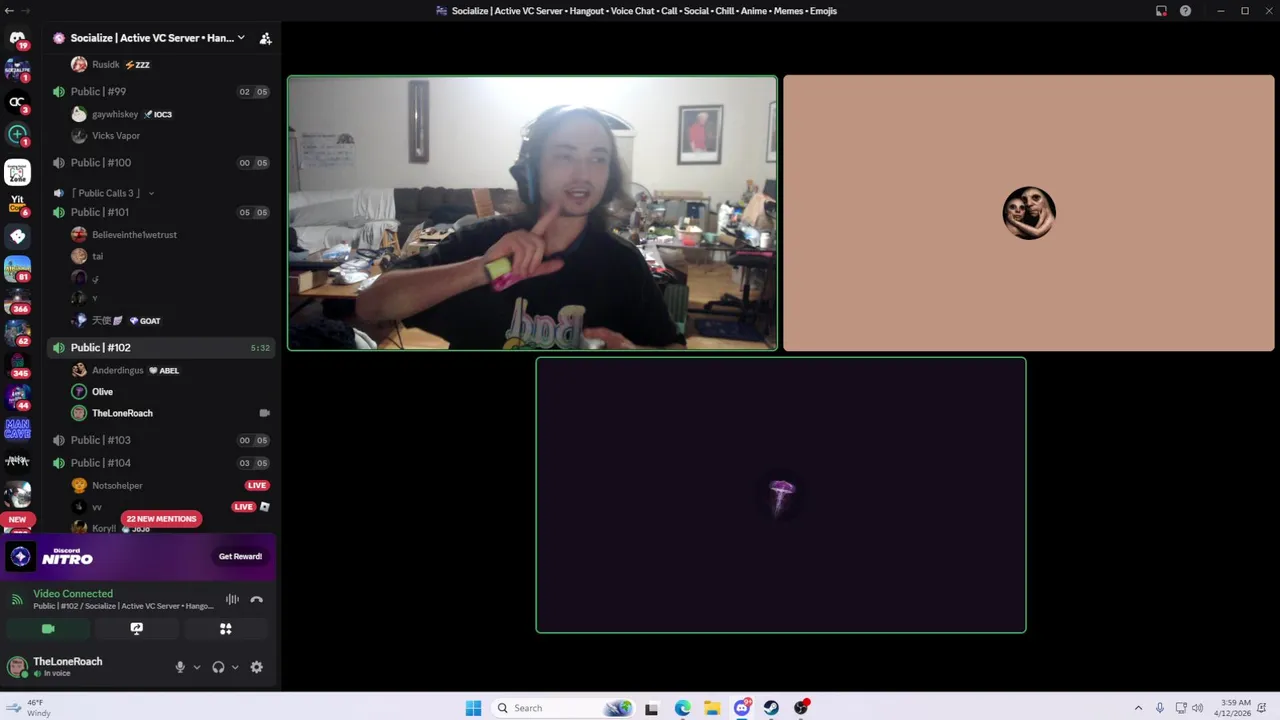Open User Settings gear icon
The width and height of the screenshot is (1280, 720).
click(x=256, y=667)
